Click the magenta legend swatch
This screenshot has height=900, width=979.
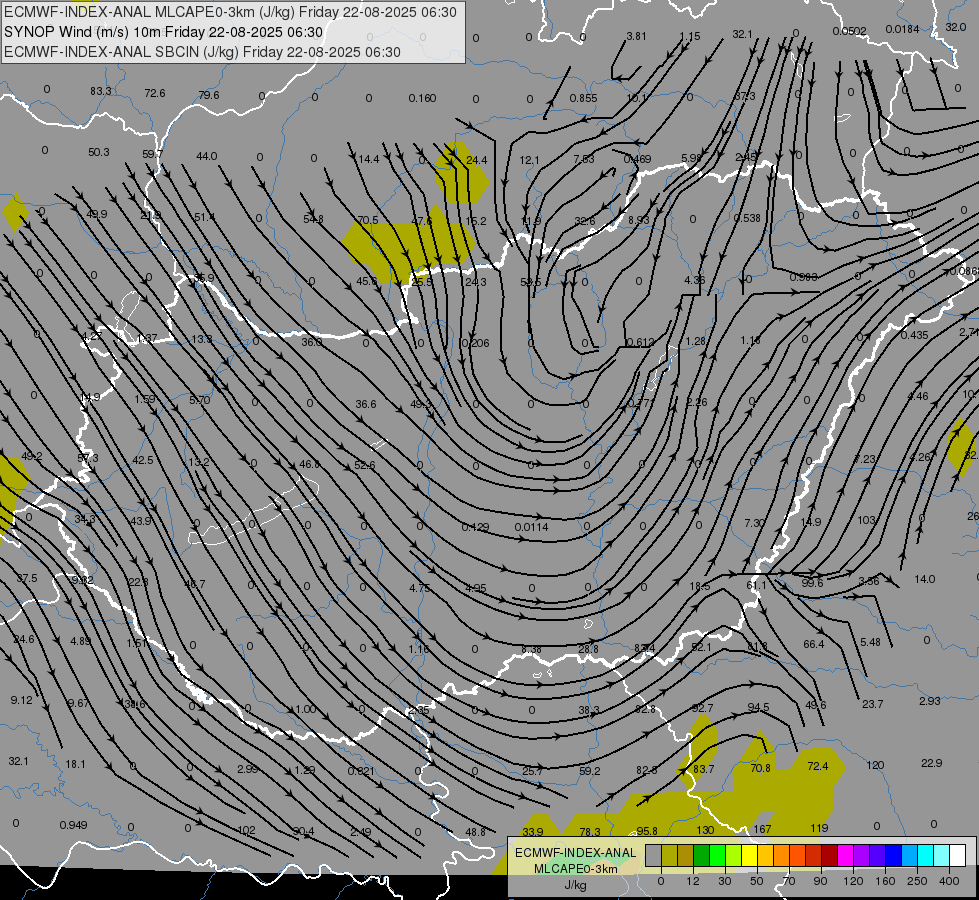845,856
